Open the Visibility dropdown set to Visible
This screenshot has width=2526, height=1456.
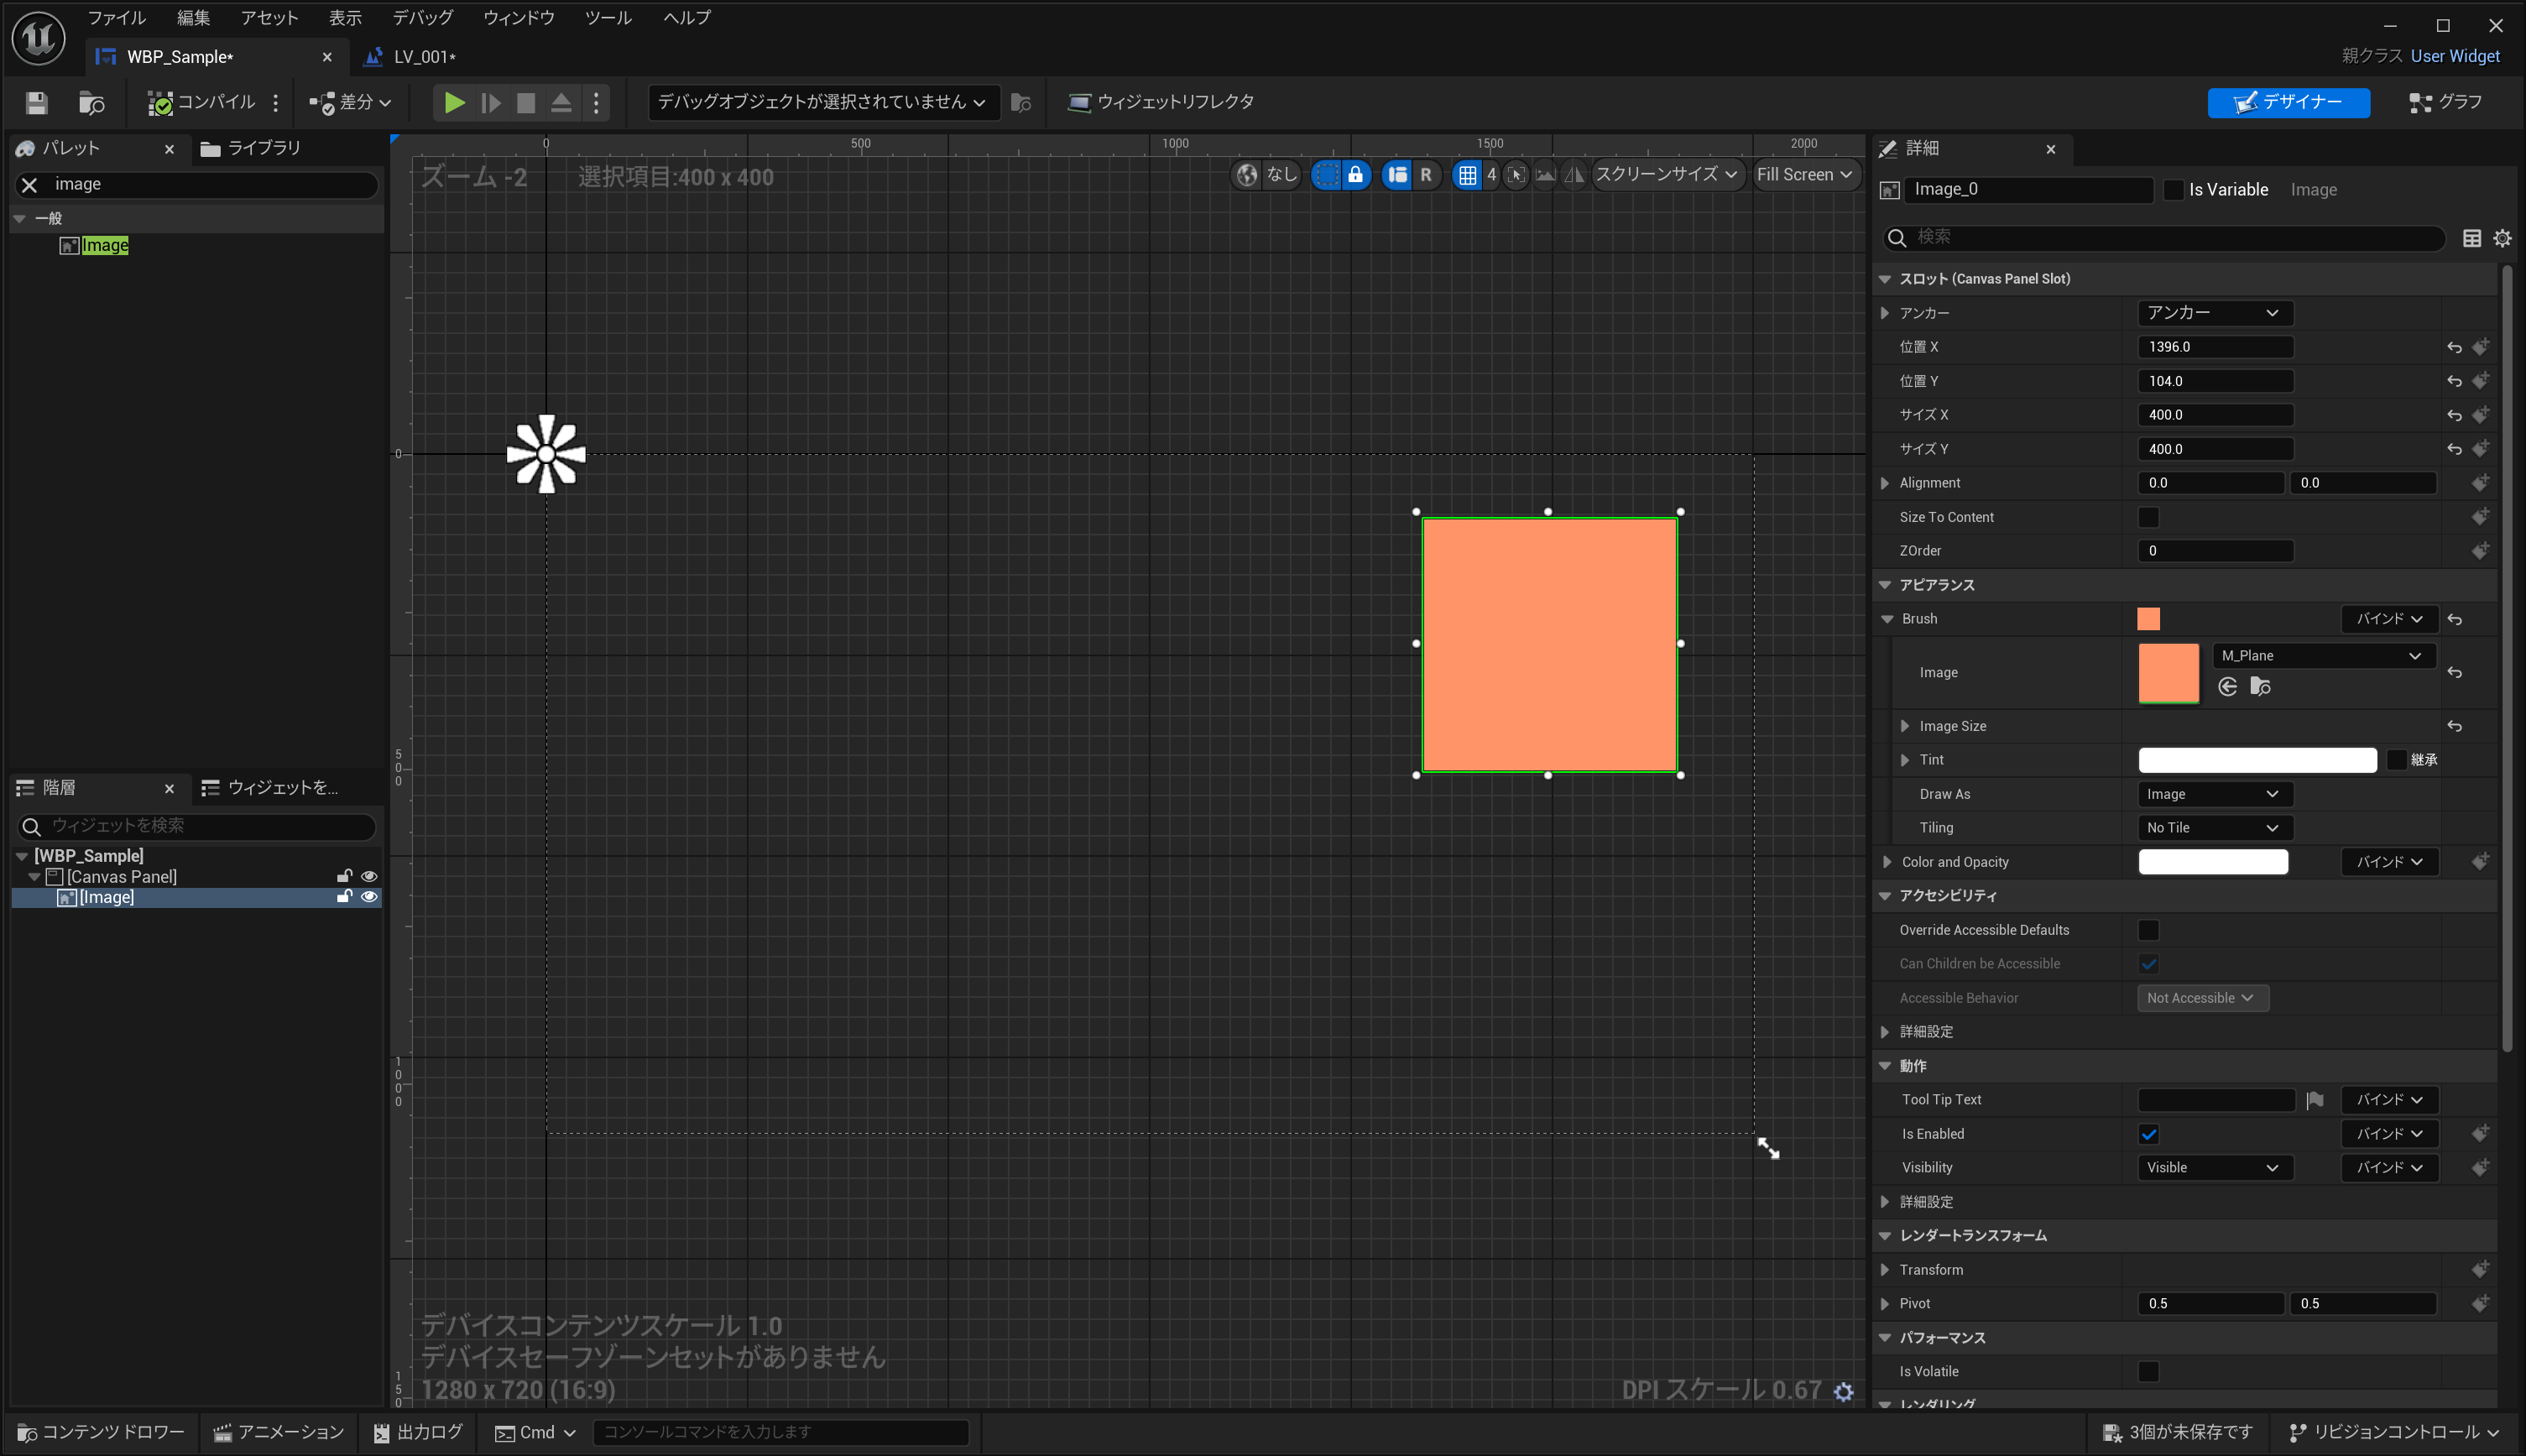point(2213,1167)
